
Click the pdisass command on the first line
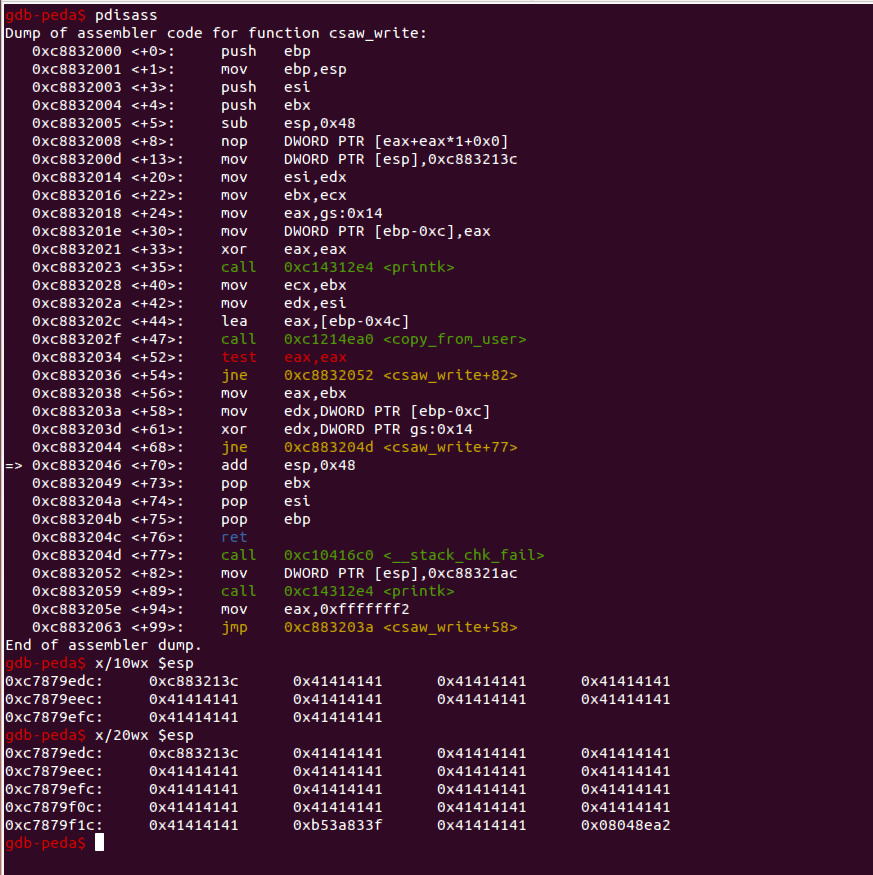[127, 15]
